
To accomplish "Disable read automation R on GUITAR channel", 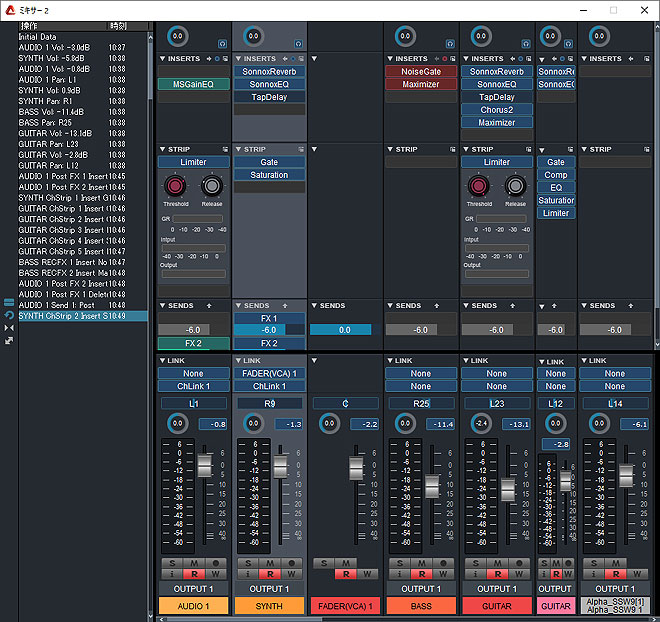I will coord(497,574).
